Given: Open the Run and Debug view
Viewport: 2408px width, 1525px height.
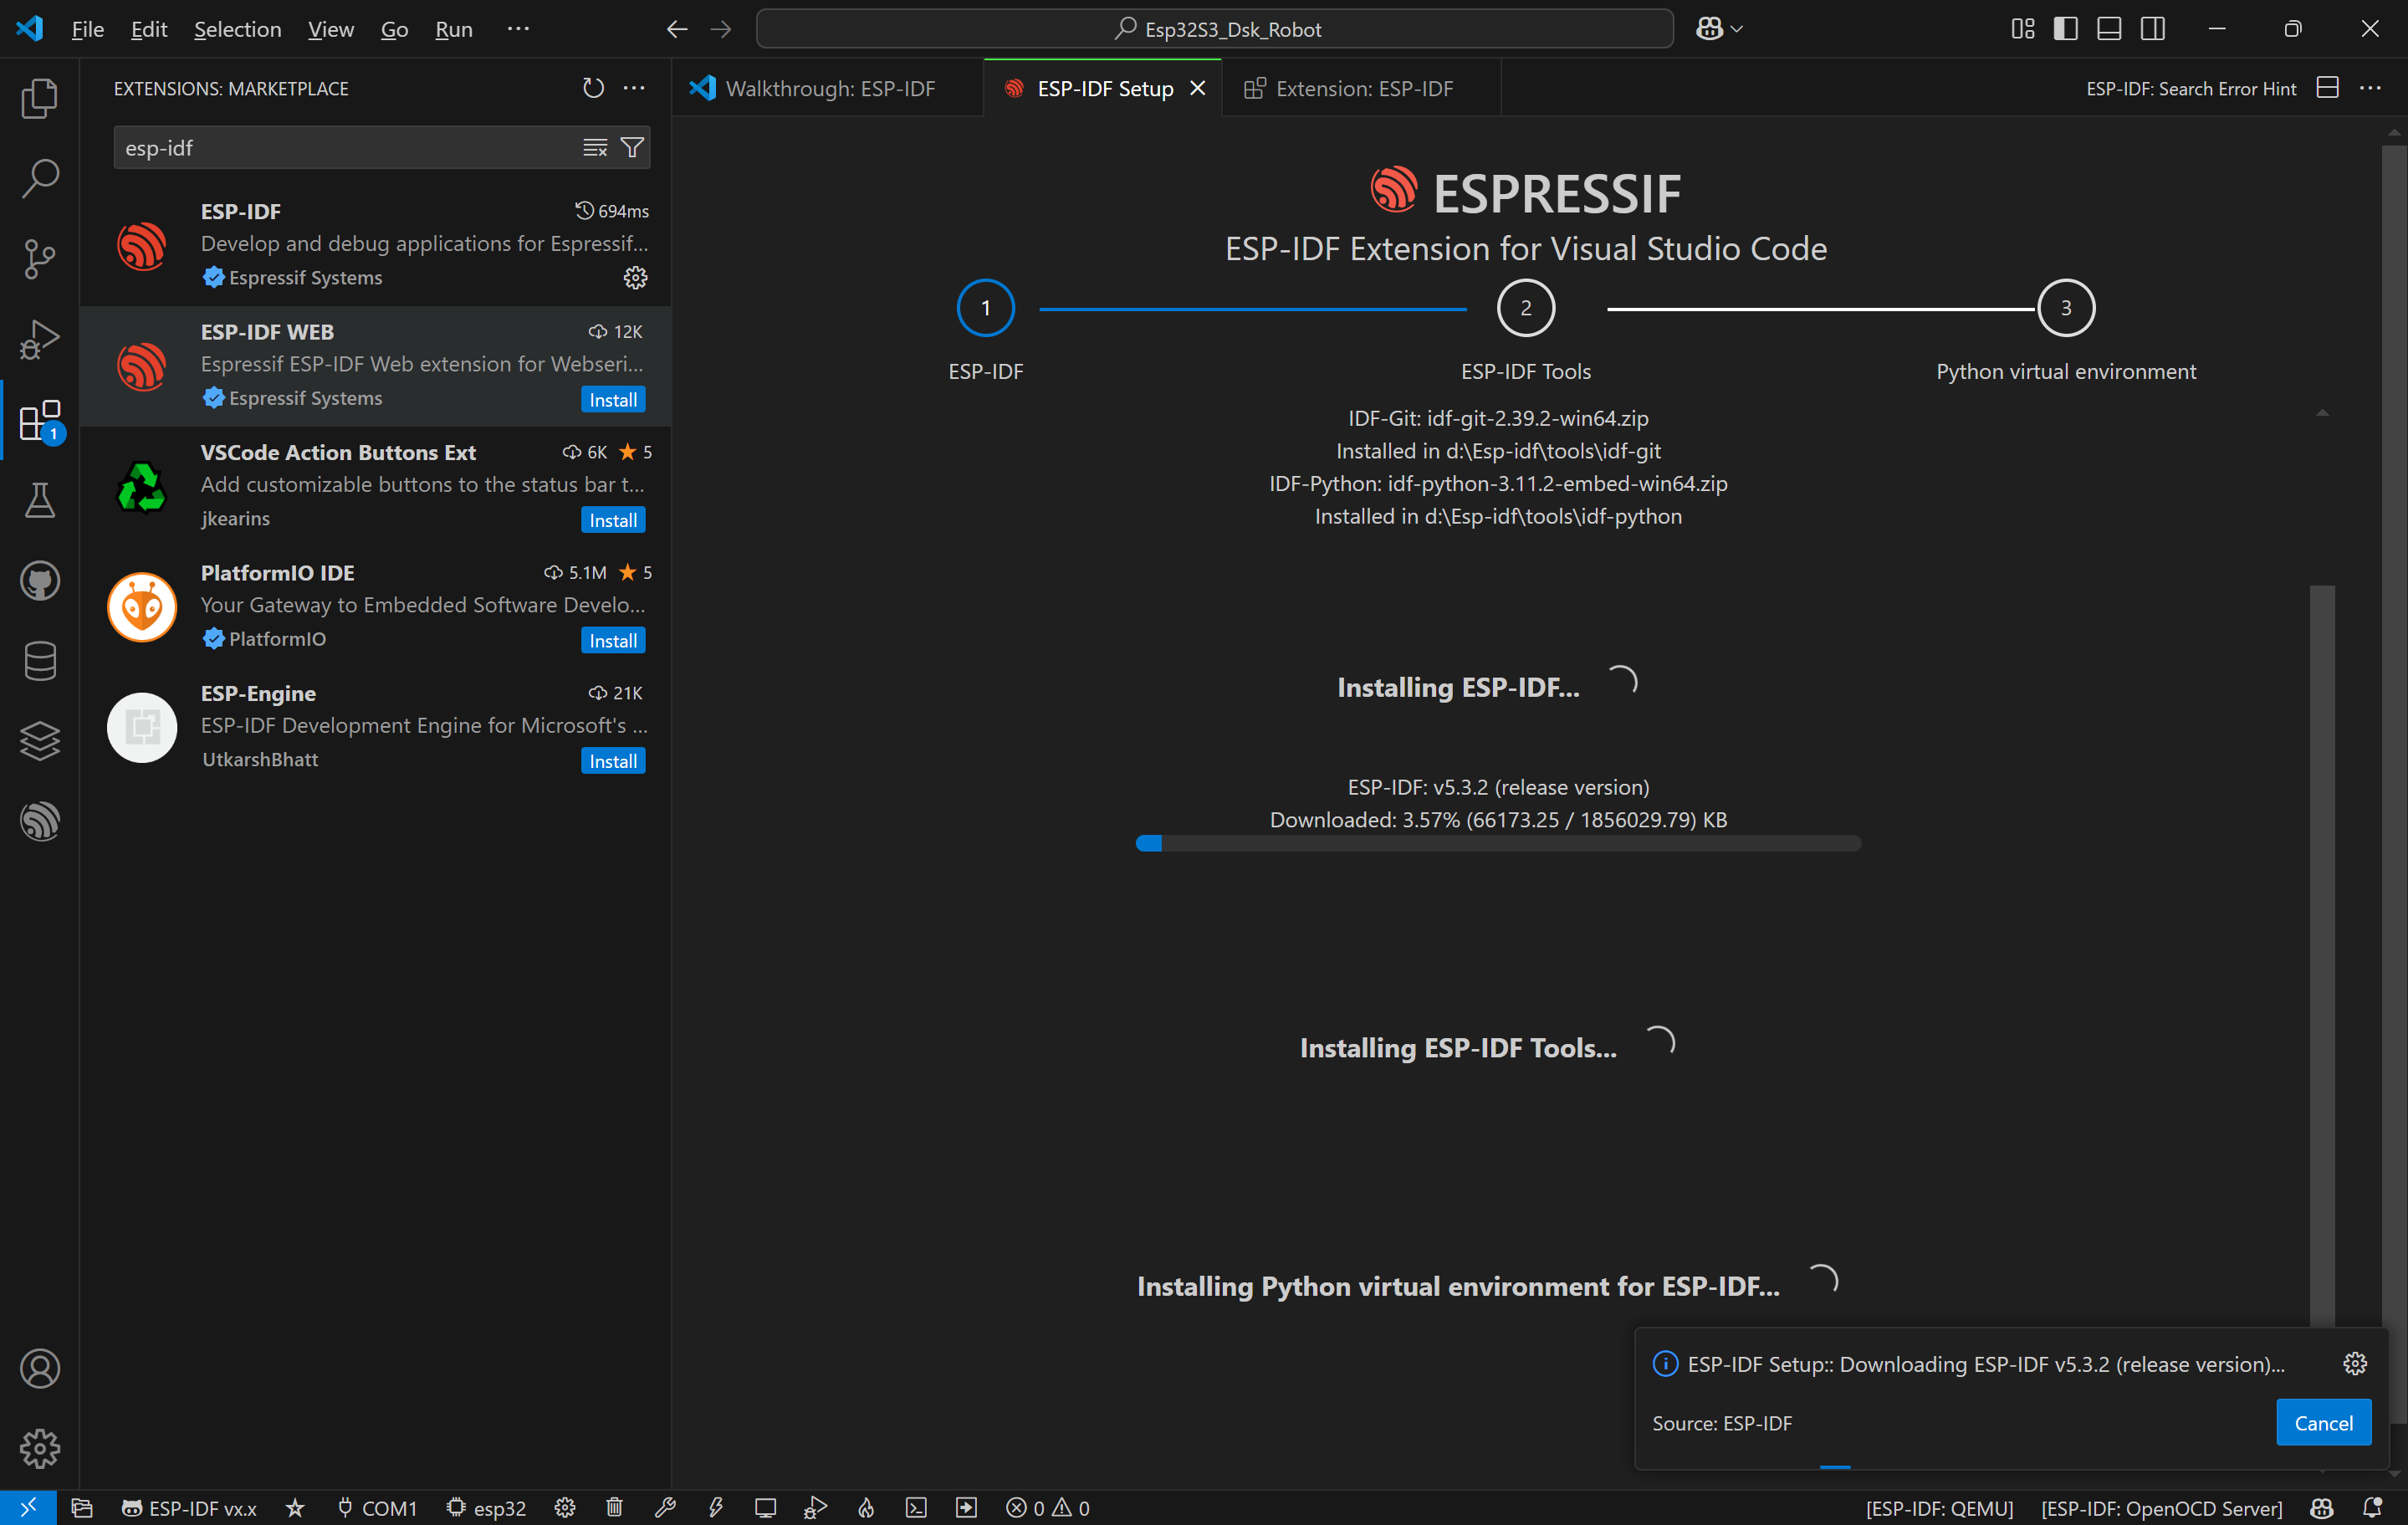Looking at the screenshot, I should tap(39, 339).
